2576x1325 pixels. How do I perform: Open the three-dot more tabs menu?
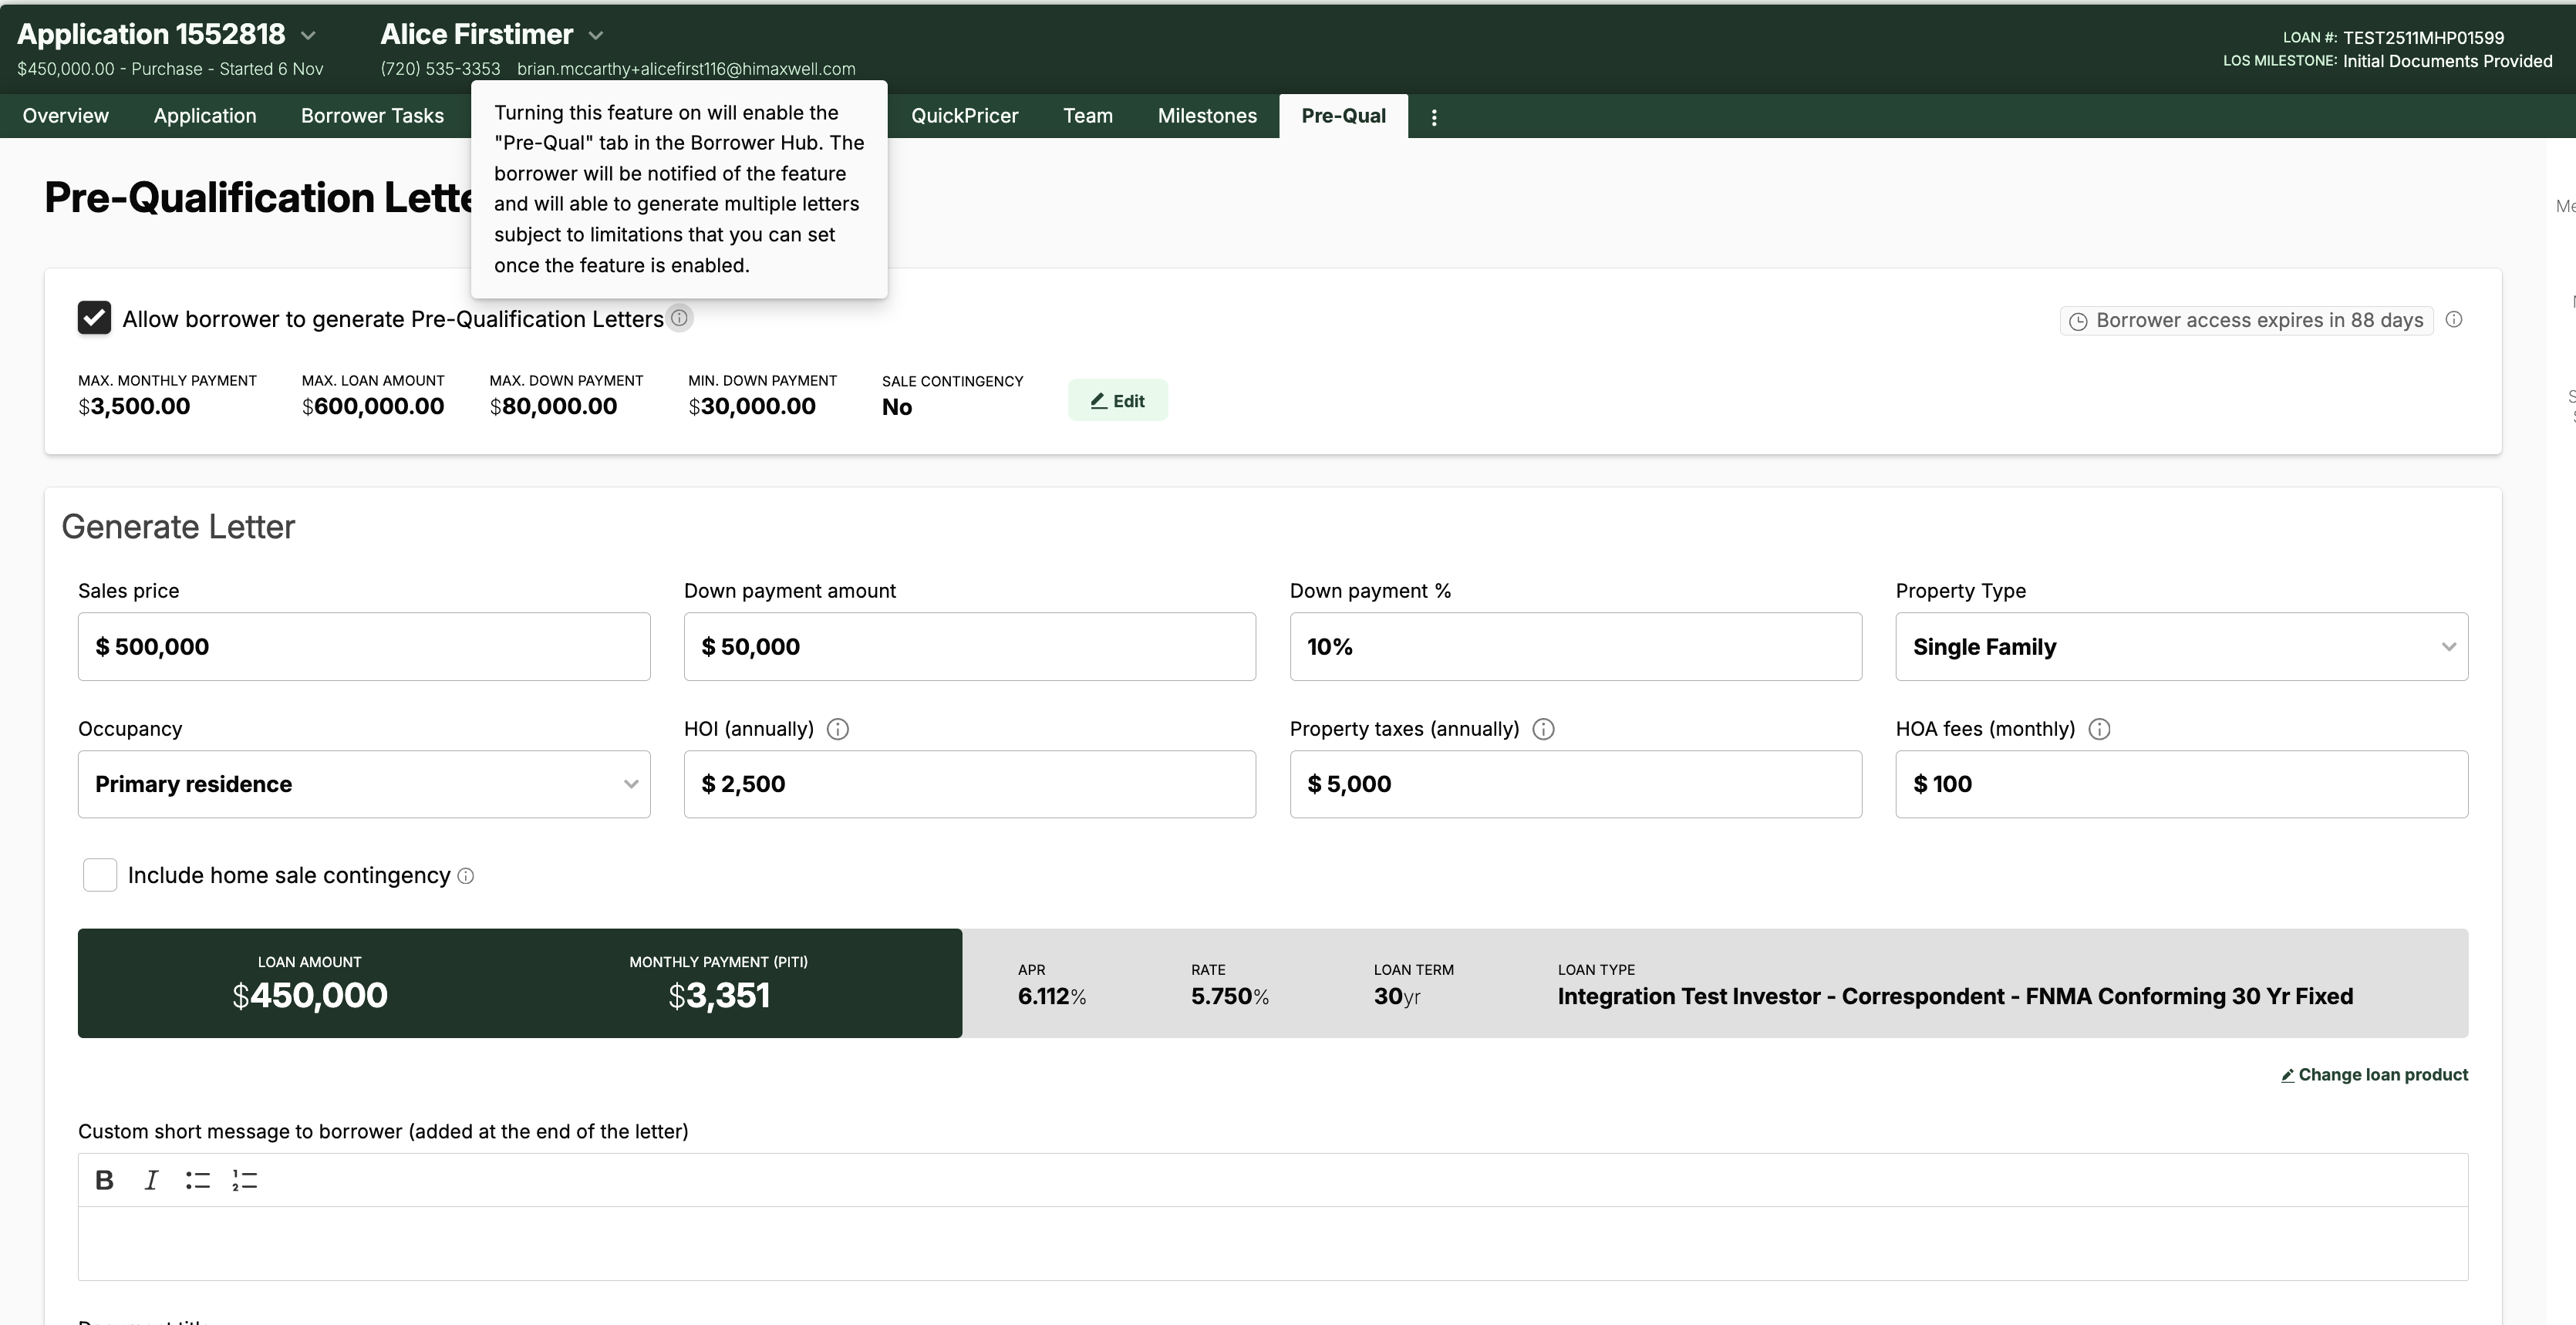coord(1434,117)
